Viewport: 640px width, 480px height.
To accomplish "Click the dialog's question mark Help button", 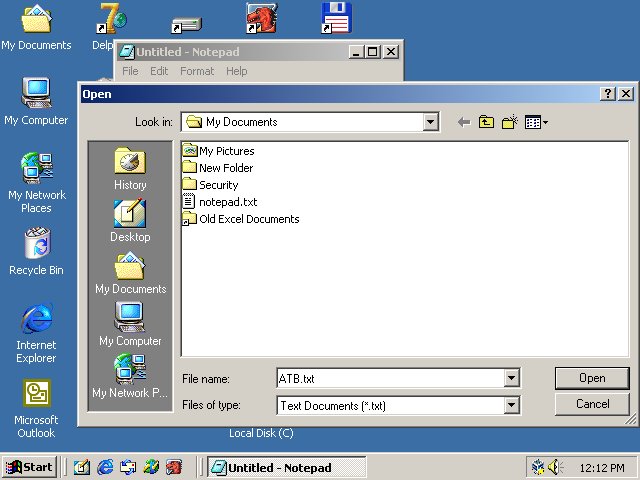I will click(x=608, y=94).
